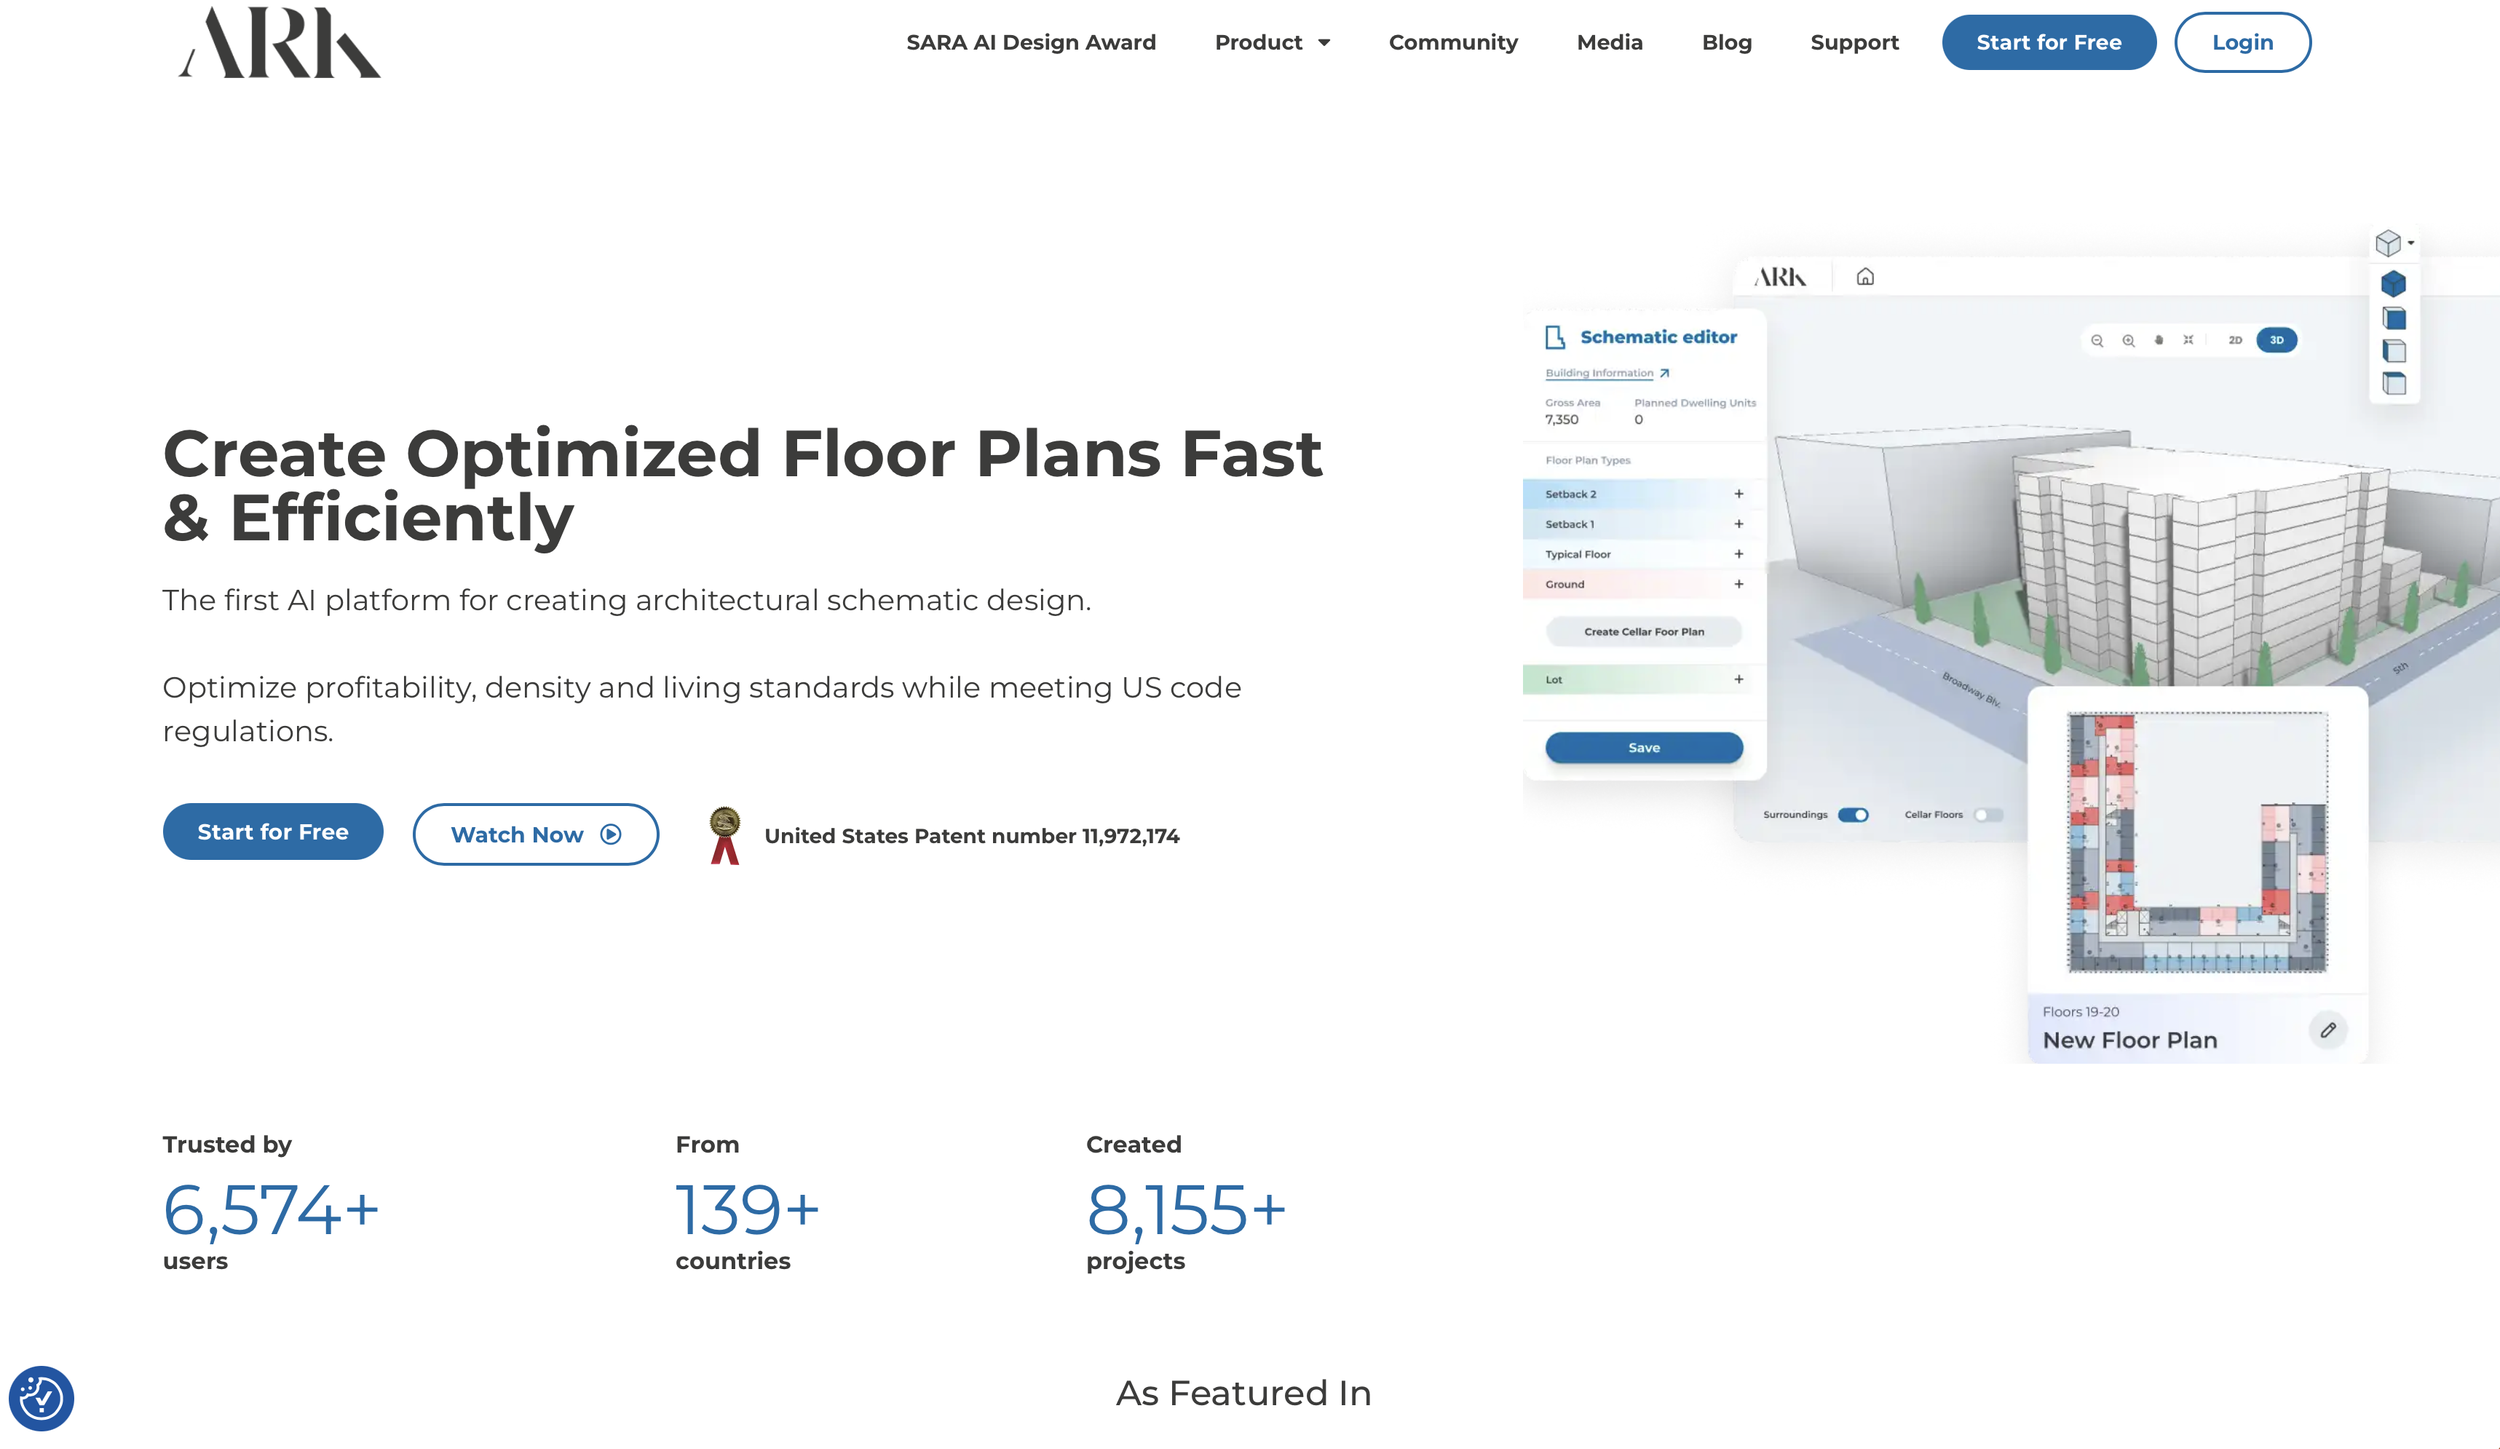Select the third cube view icon

[x=2394, y=351]
